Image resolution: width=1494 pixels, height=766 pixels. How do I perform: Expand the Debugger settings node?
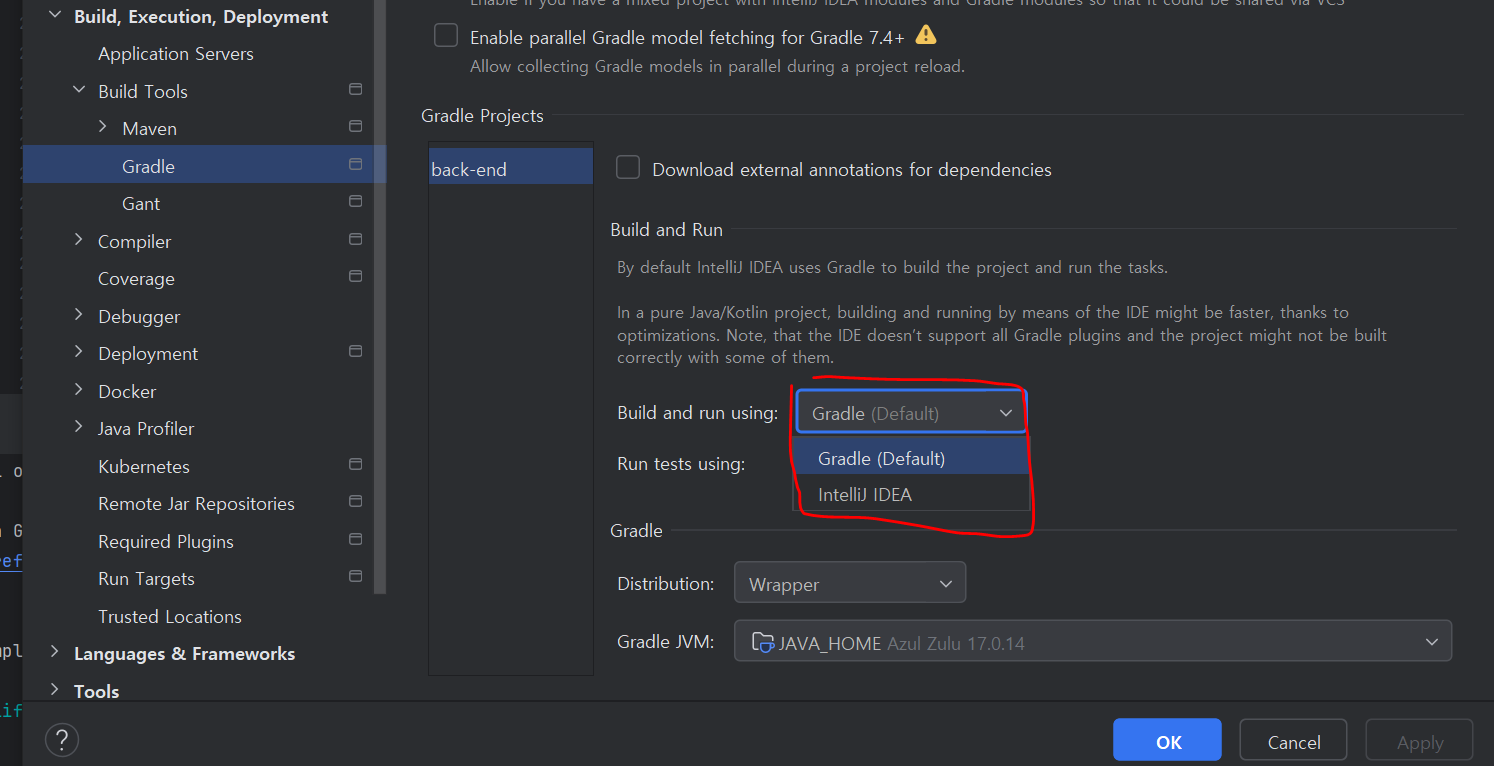click(79, 315)
